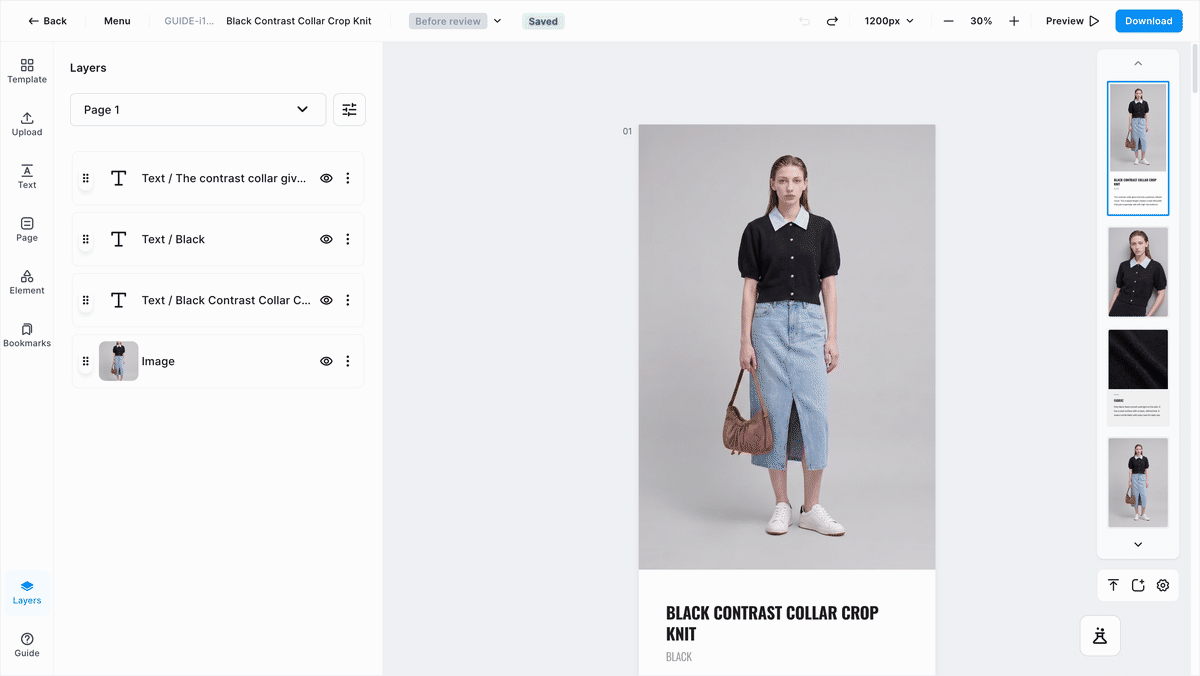Open more options for Text / Black layer

[348, 239]
